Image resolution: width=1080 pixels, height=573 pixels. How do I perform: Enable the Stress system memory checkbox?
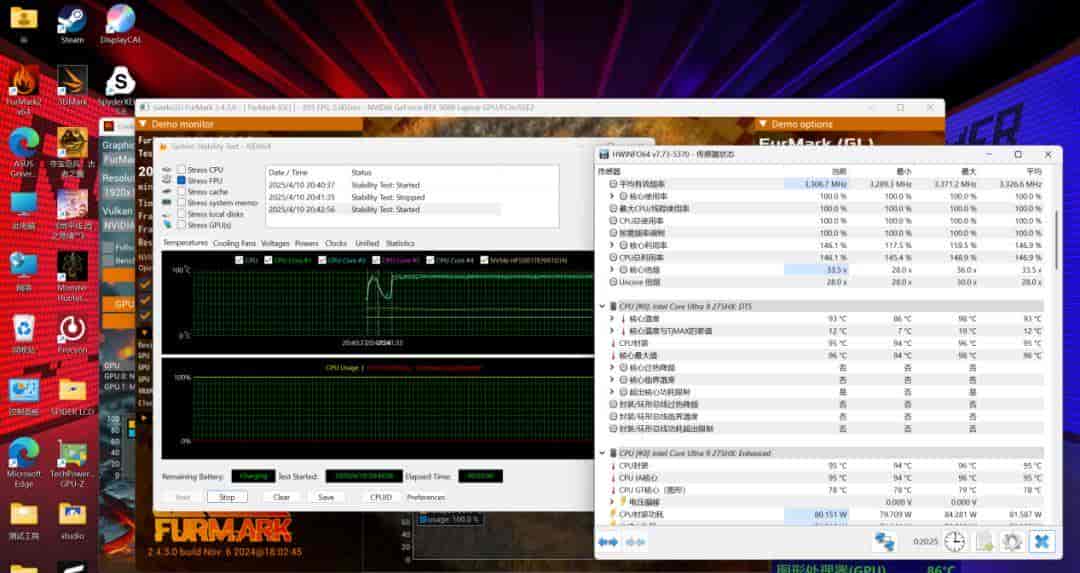pos(181,202)
